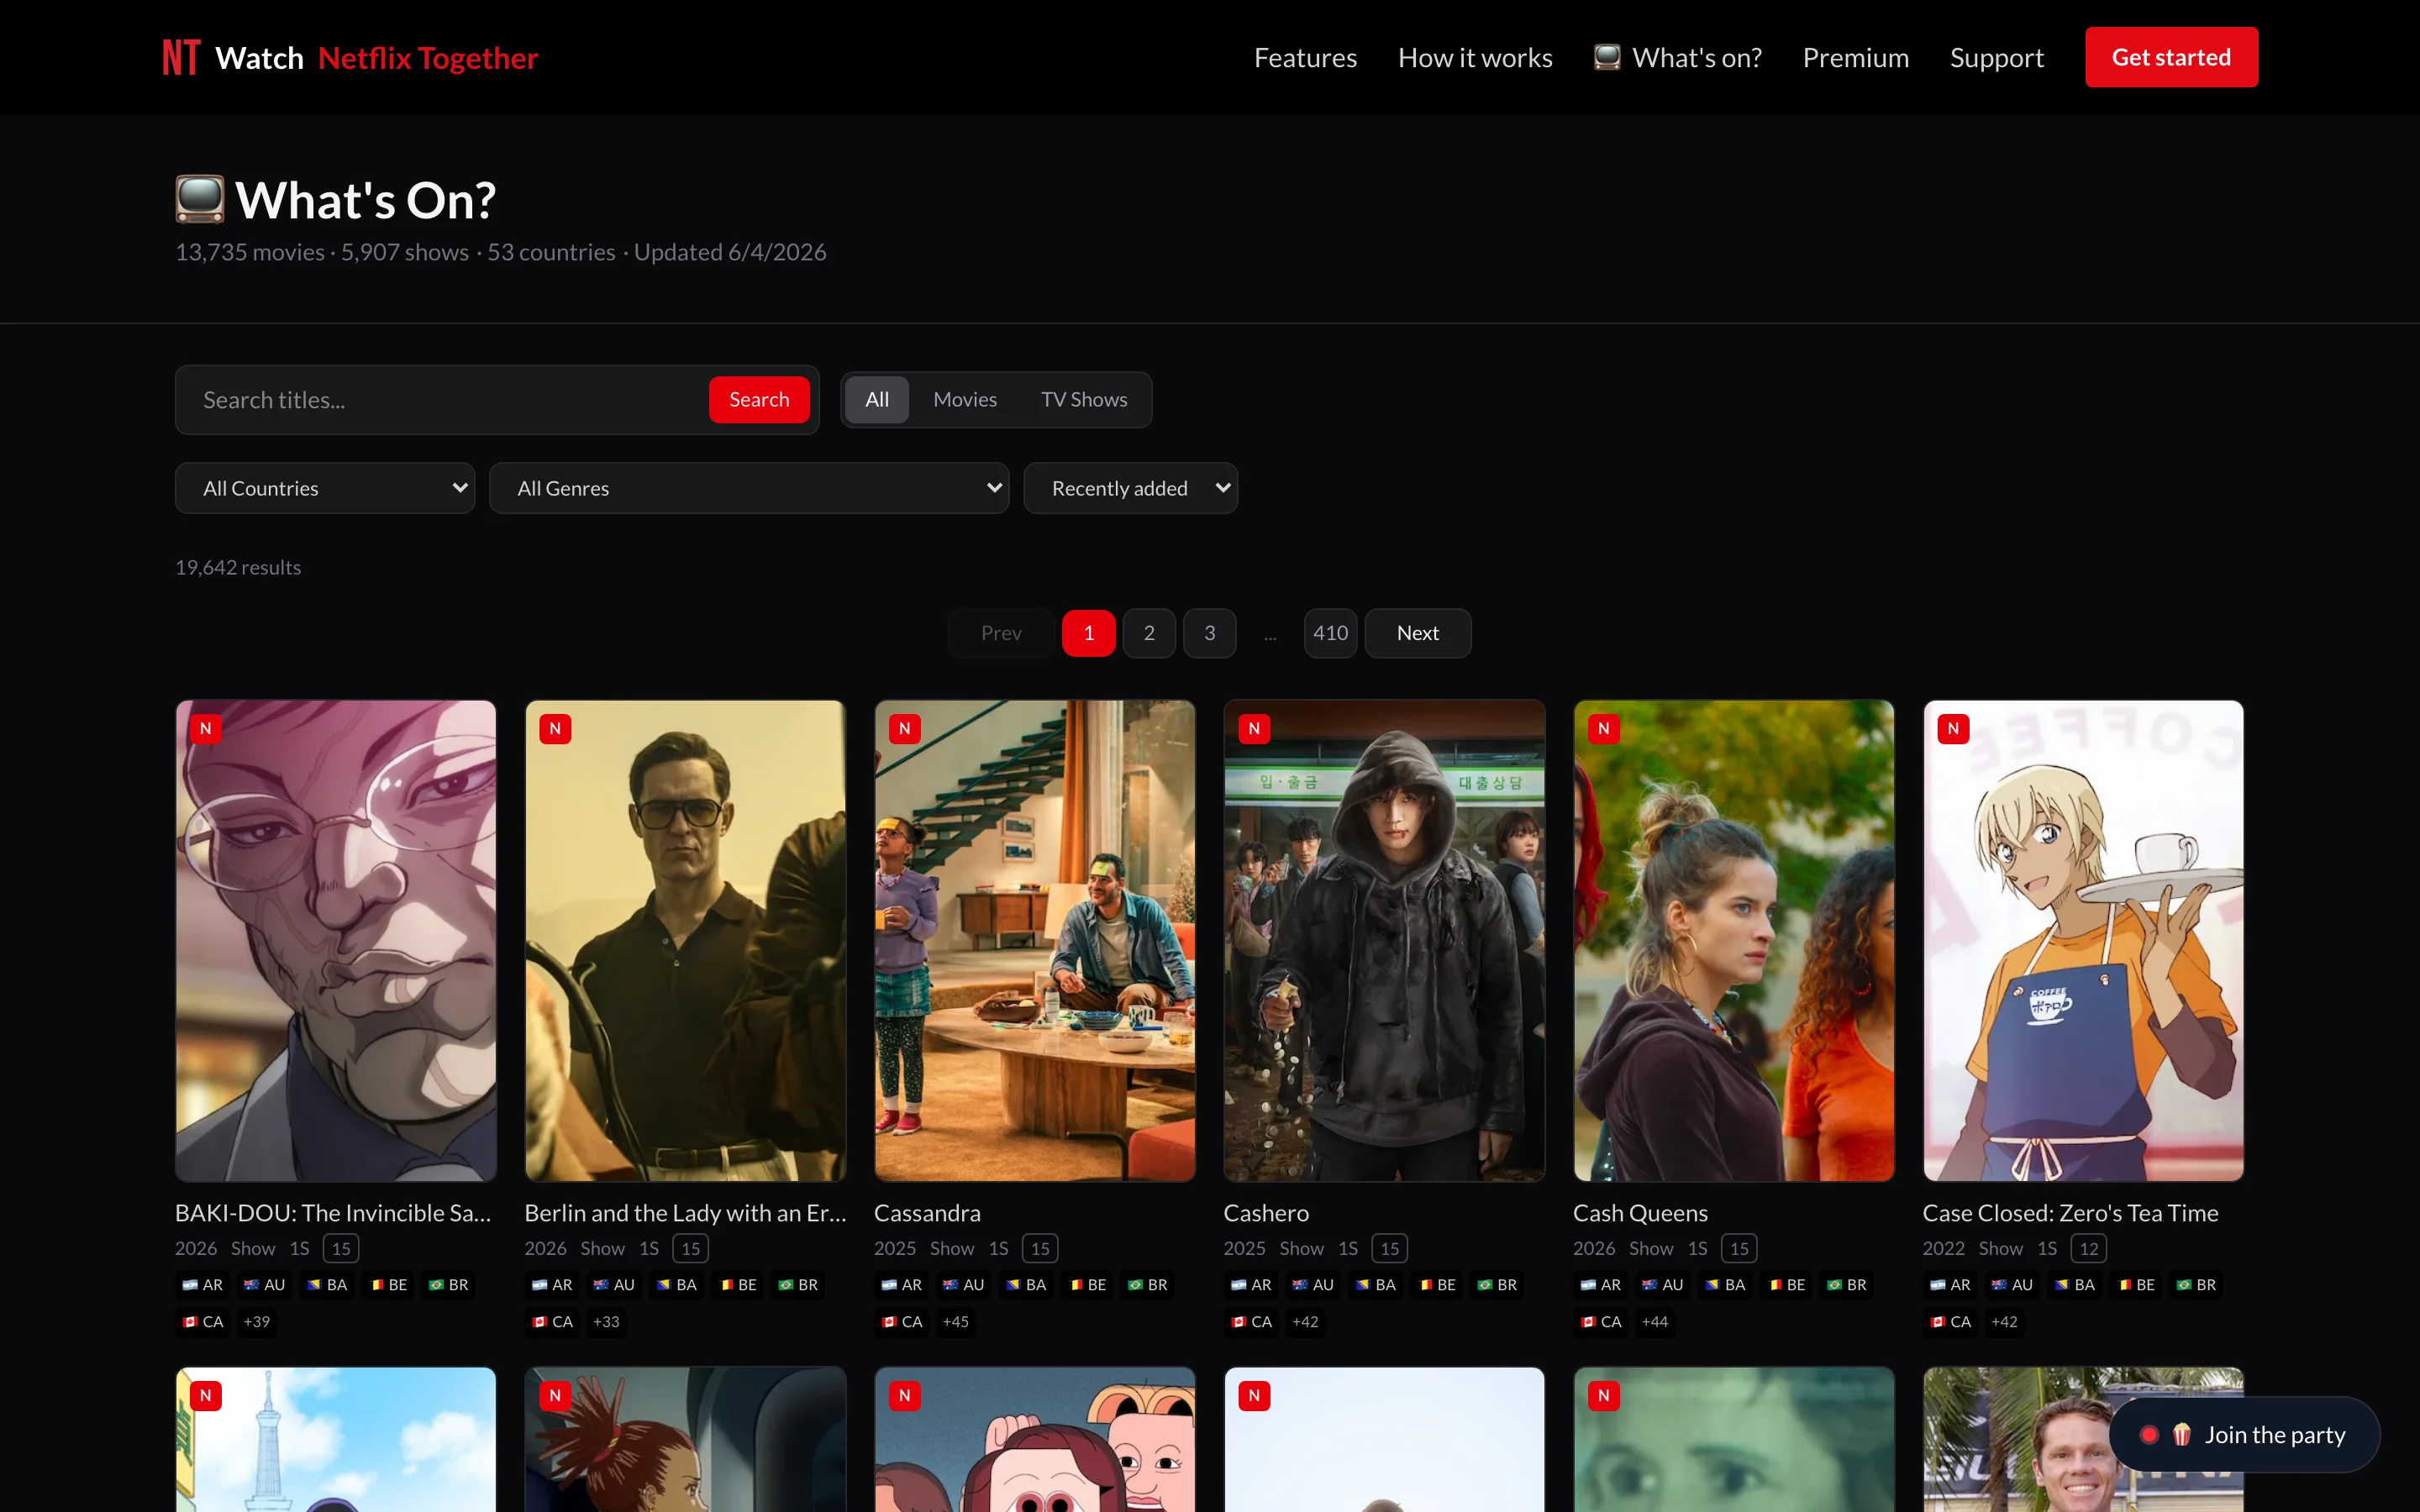Open the BAKI-DOU poster thumbnail
This screenshot has height=1512, width=2420.
coord(336,941)
